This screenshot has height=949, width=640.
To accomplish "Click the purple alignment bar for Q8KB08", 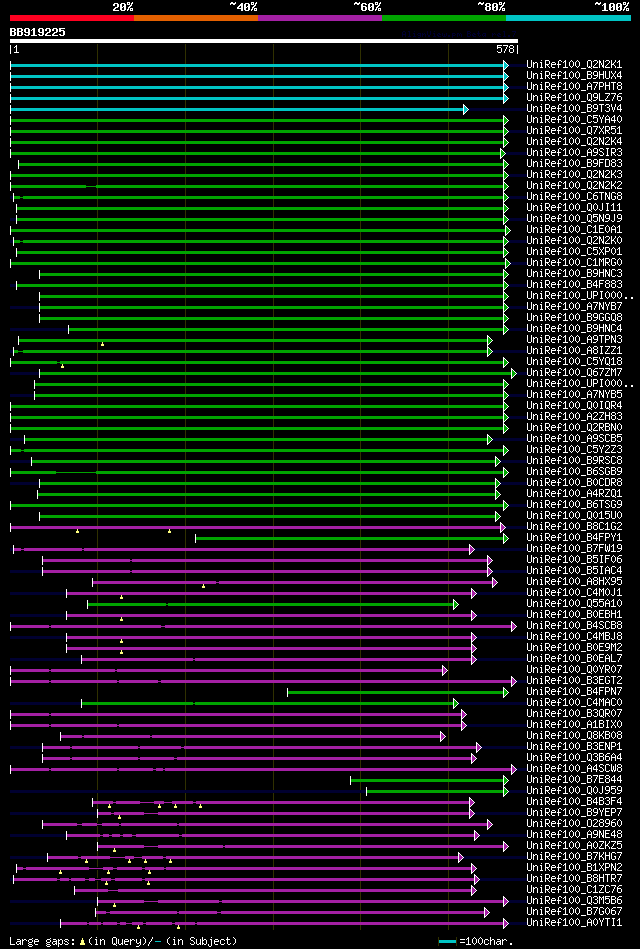I will [251, 736].
